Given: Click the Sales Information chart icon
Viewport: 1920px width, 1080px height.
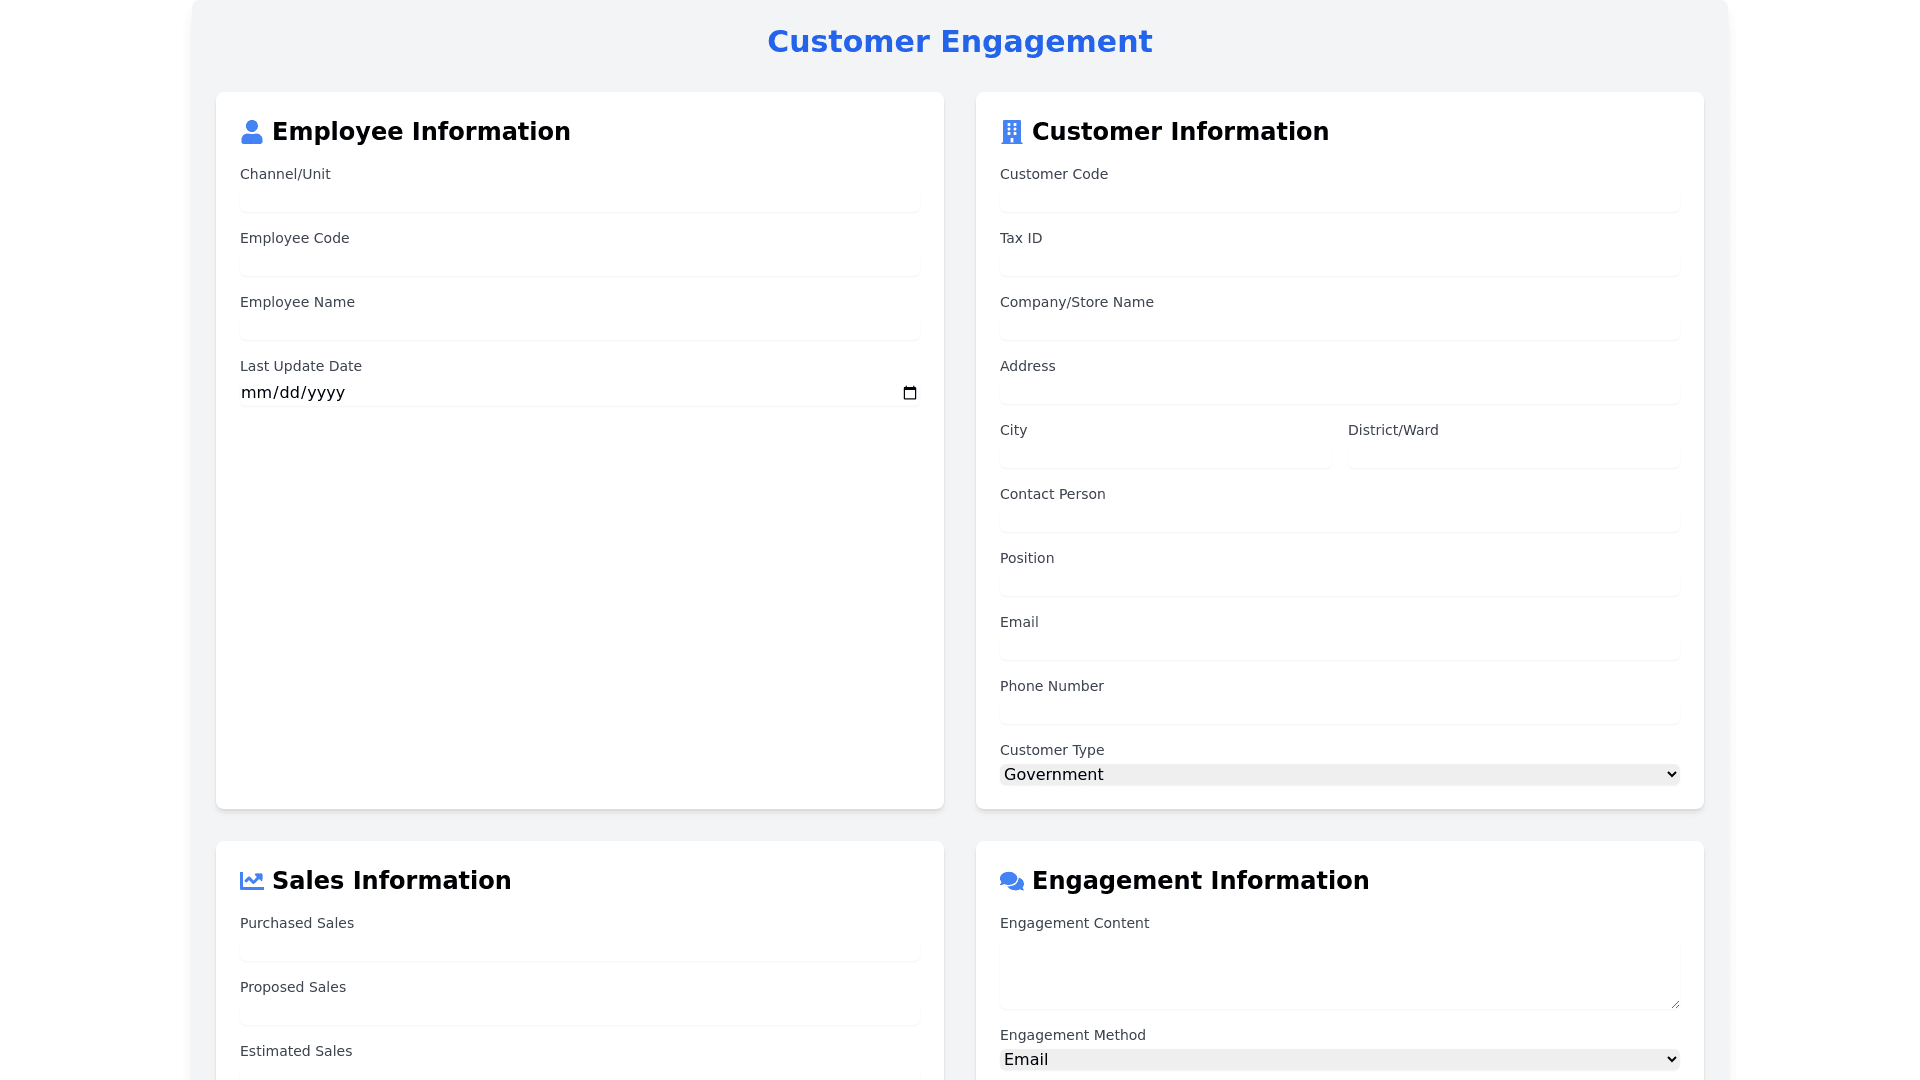Looking at the screenshot, I should tap(252, 881).
